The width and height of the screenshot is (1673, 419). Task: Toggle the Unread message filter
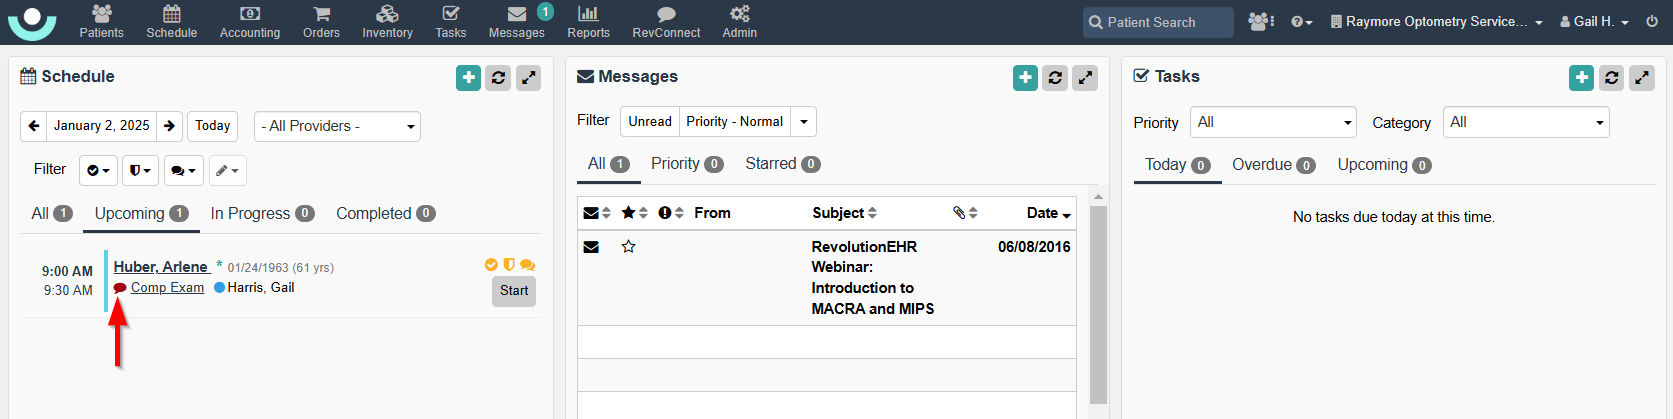(x=650, y=122)
